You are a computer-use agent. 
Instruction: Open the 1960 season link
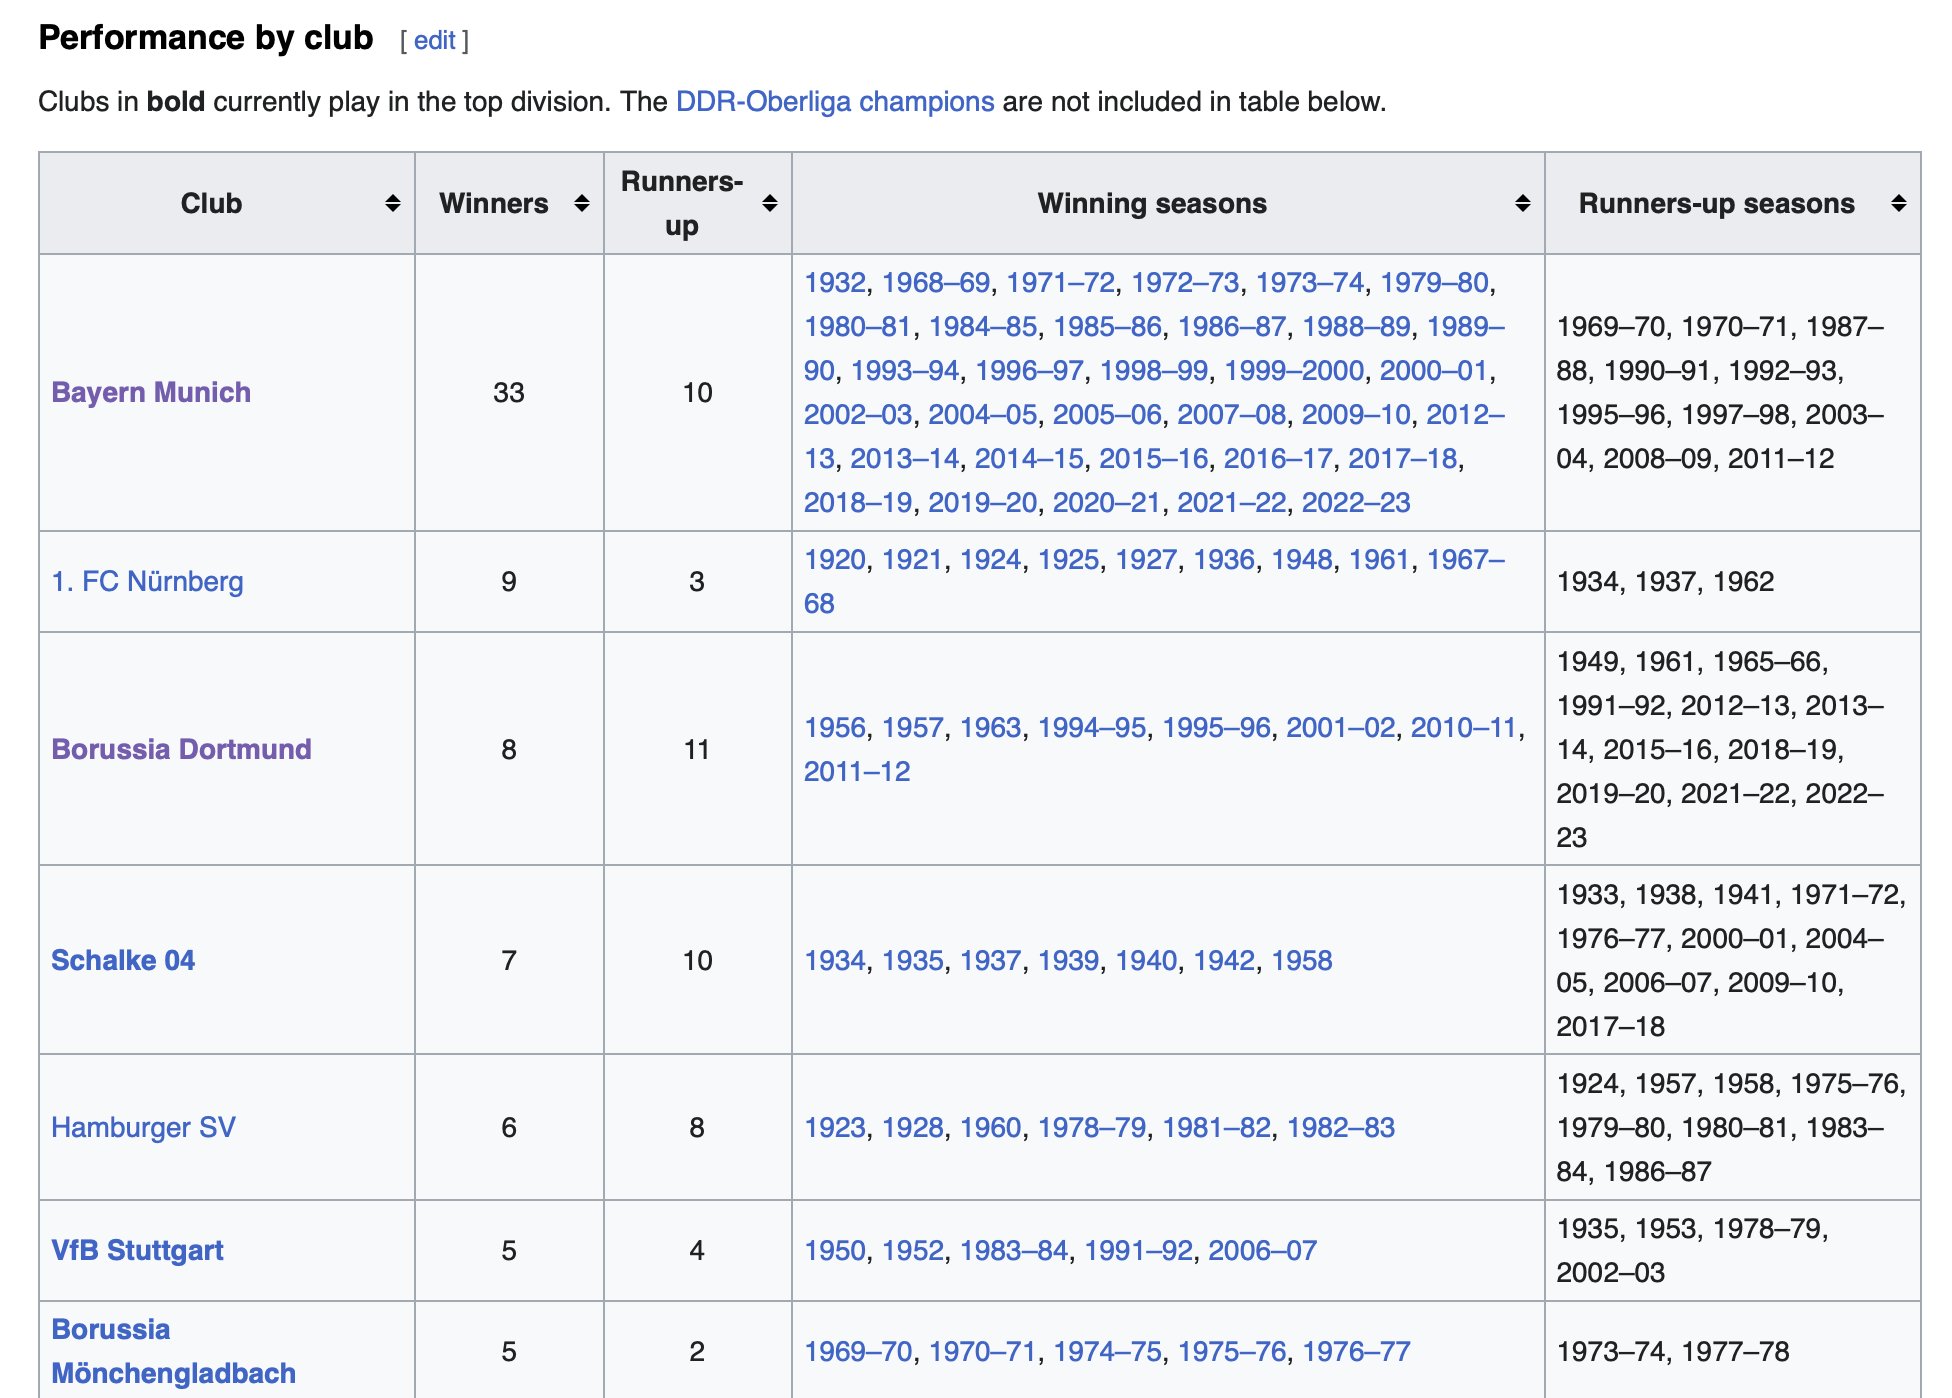[x=991, y=1127]
